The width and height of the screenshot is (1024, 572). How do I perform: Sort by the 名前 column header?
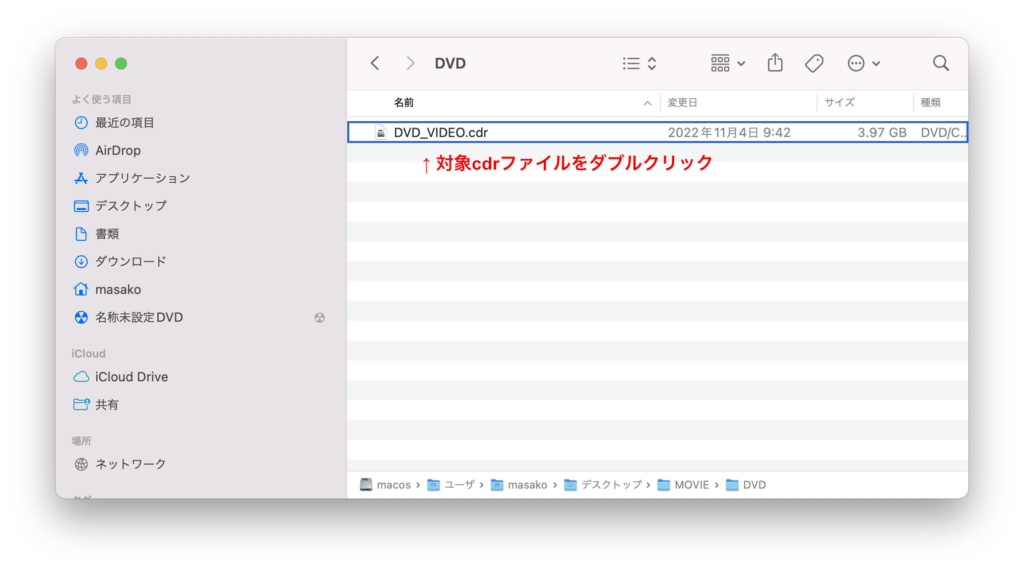click(x=404, y=103)
